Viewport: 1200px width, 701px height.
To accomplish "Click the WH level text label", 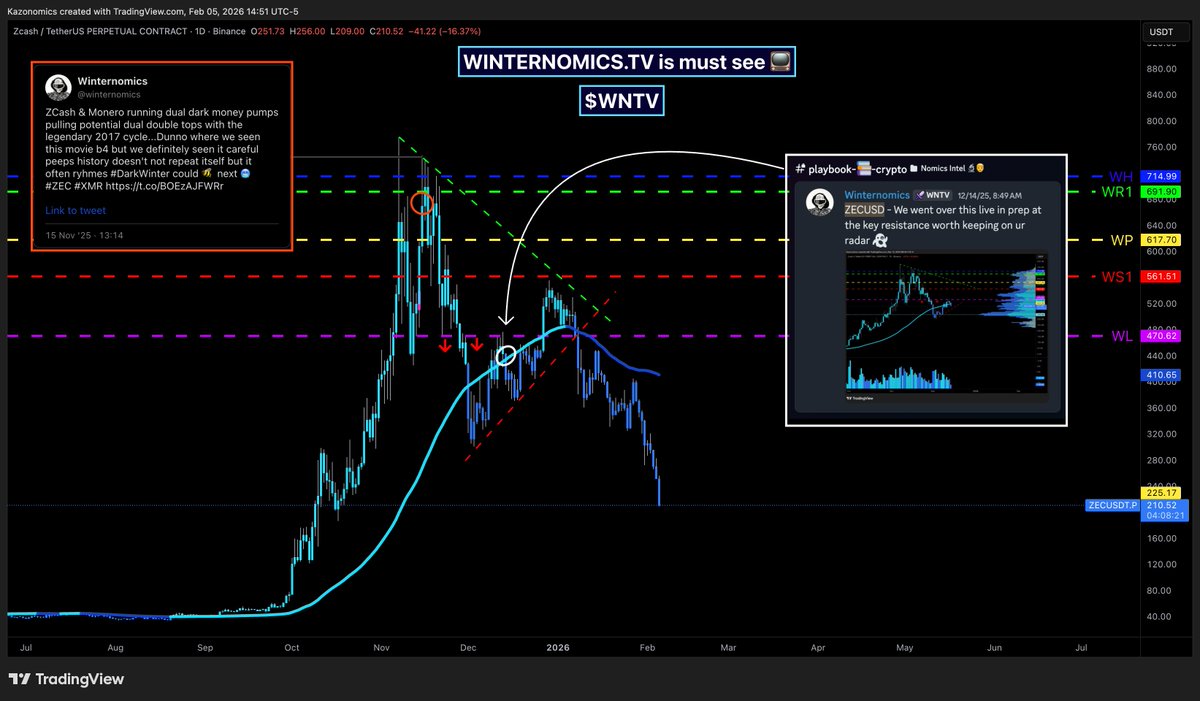I will pyautogui.click(x=1120, y=176).
